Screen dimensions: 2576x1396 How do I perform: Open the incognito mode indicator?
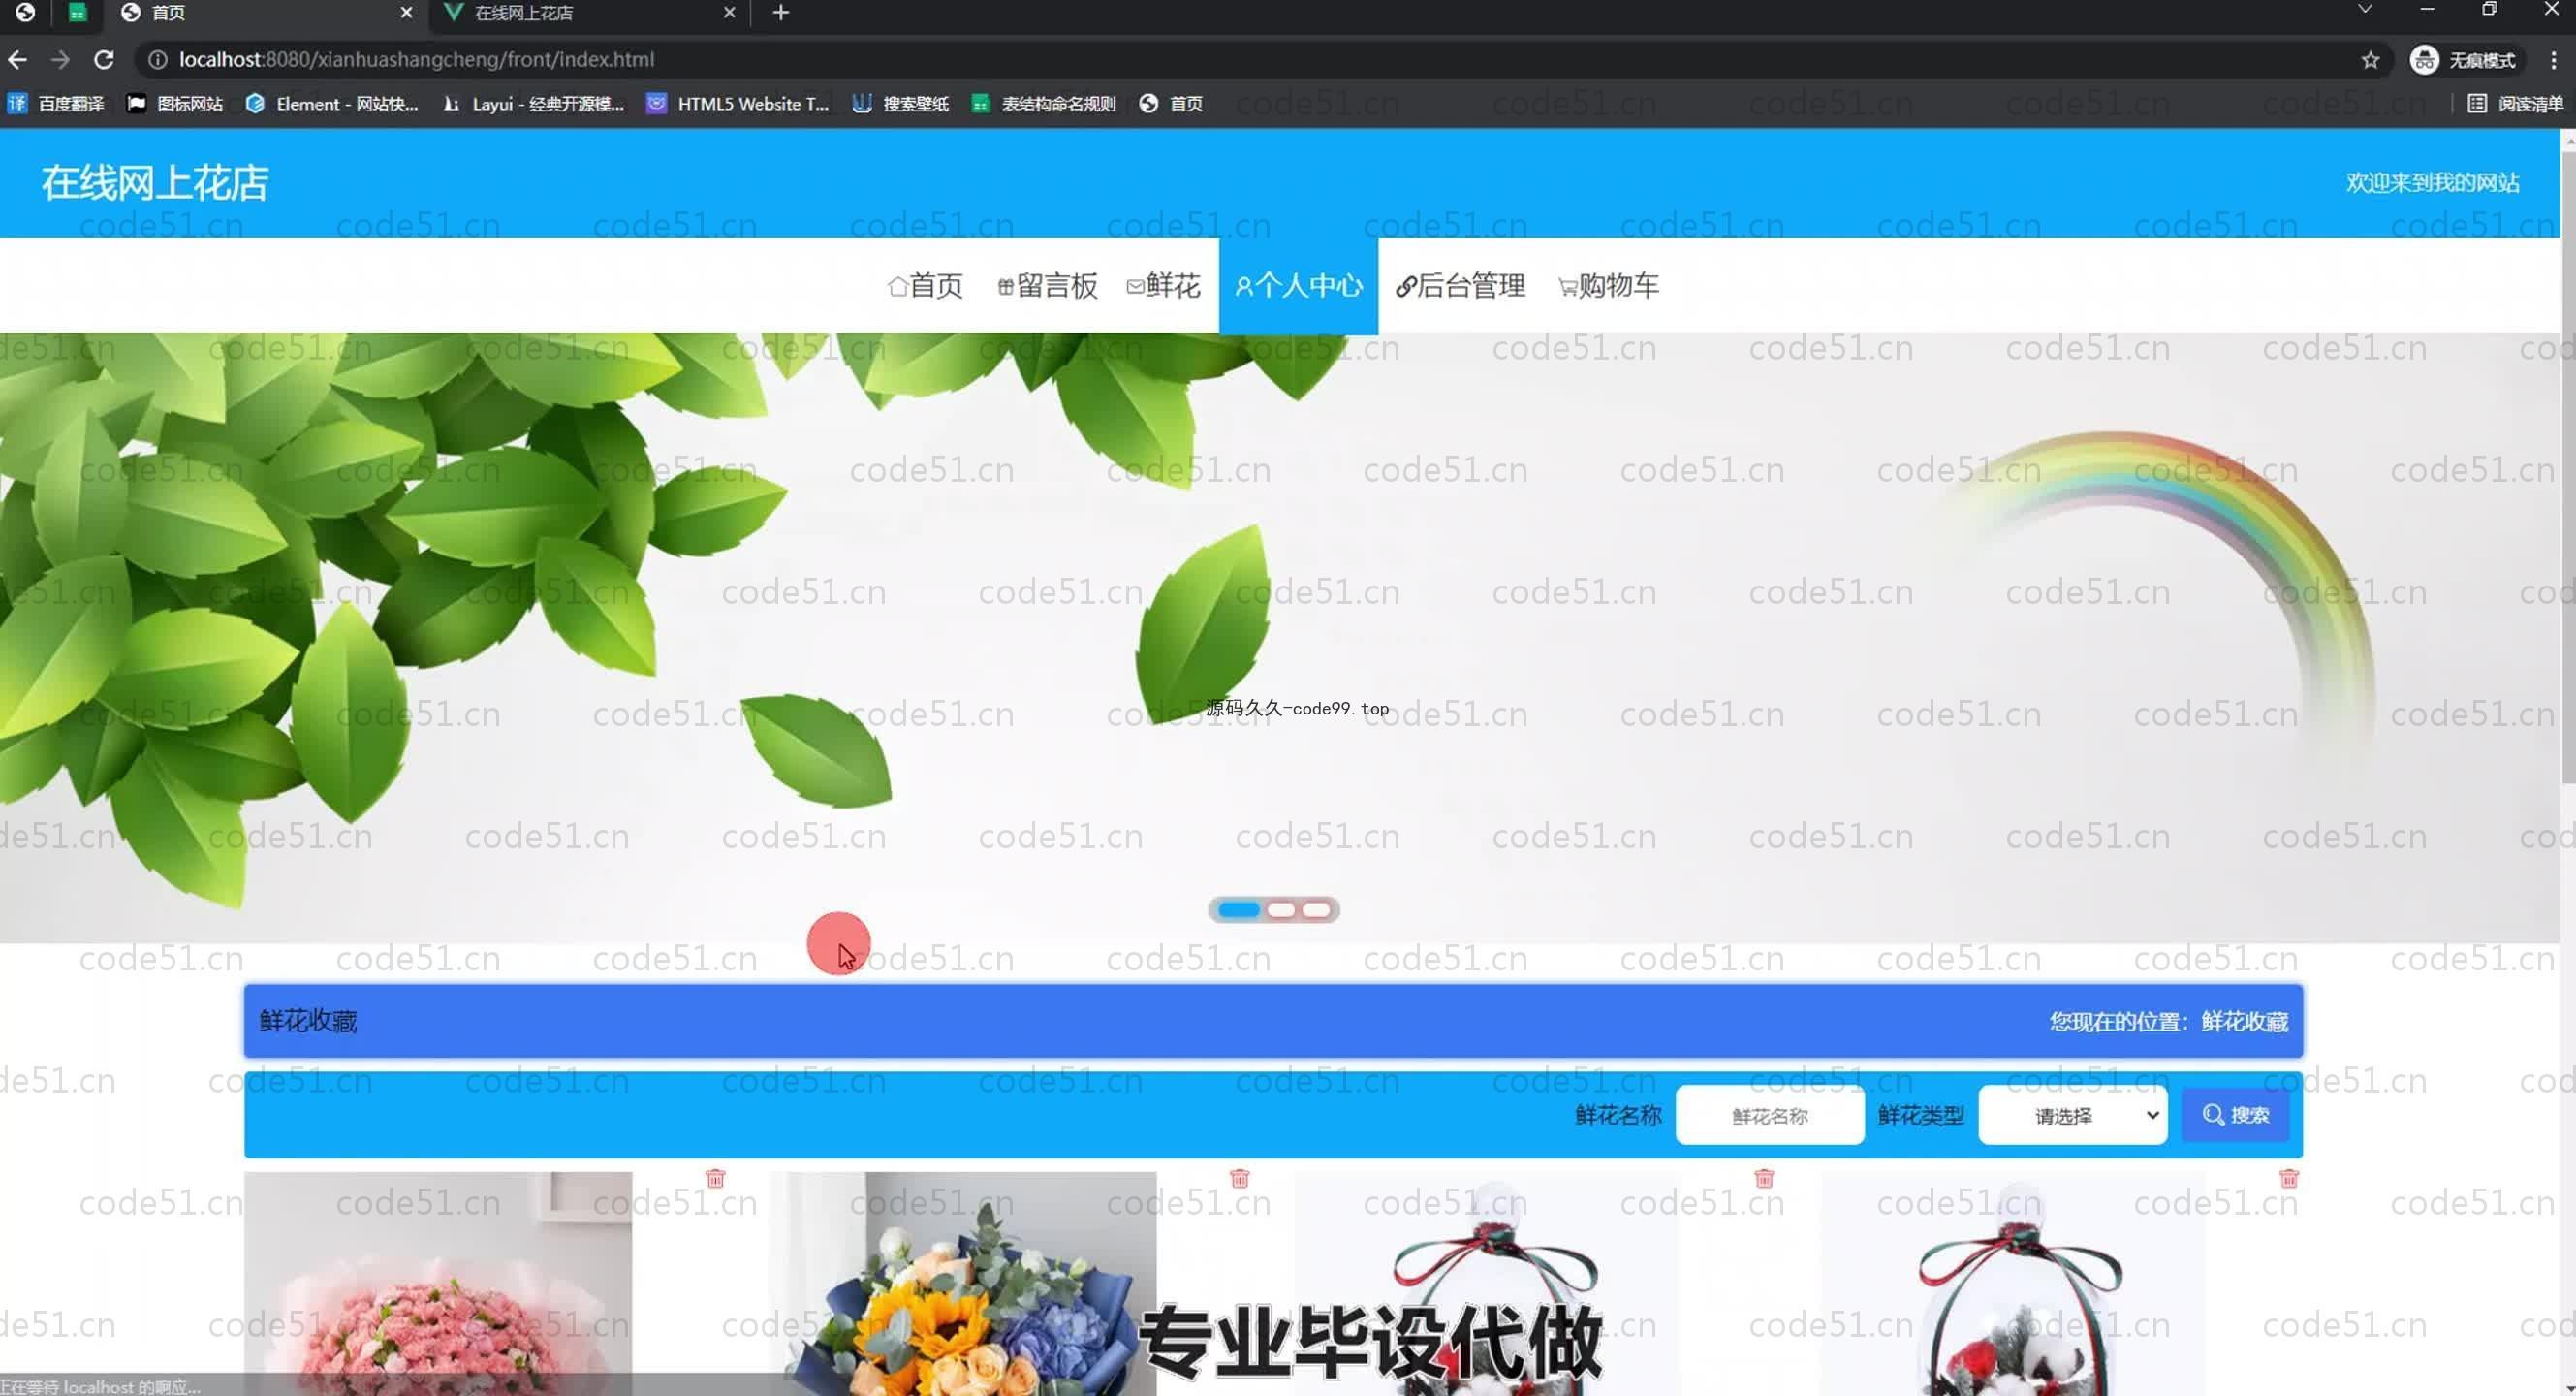2463,60
